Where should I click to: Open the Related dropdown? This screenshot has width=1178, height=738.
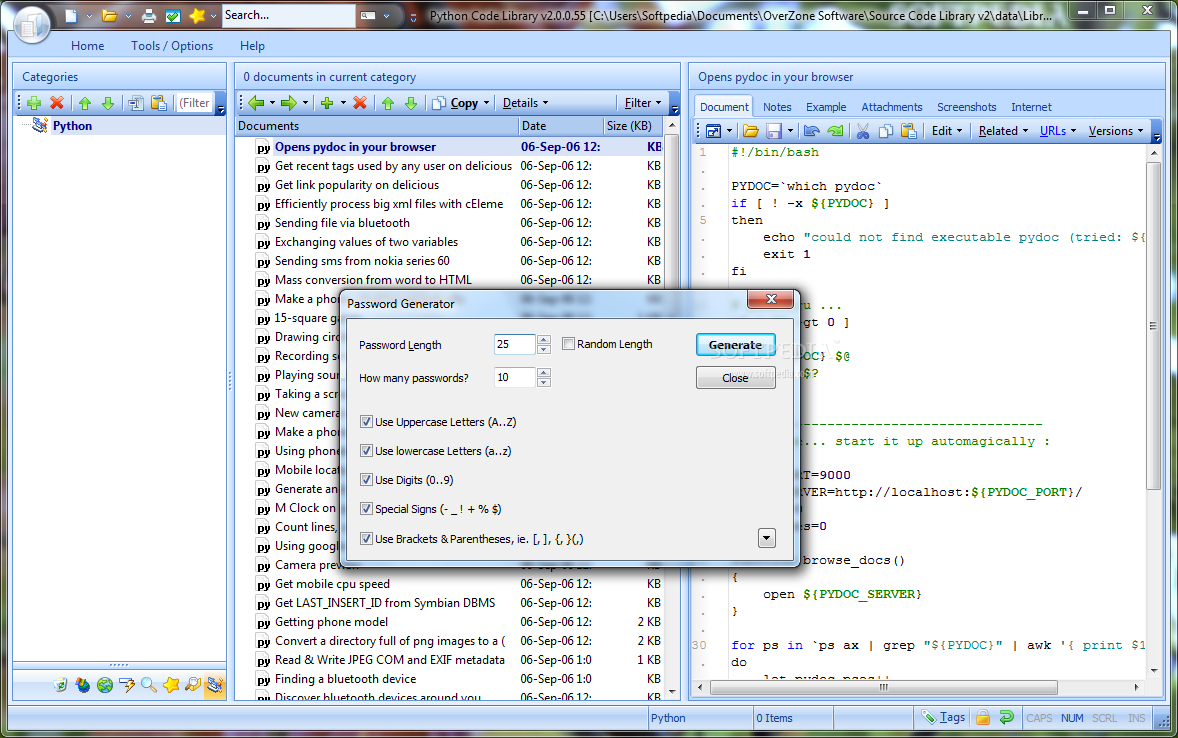(1003, 131)
